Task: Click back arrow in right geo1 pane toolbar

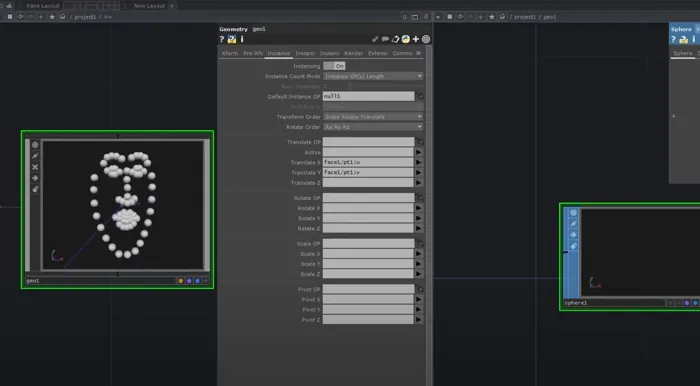Action: [x=460, y=17]
